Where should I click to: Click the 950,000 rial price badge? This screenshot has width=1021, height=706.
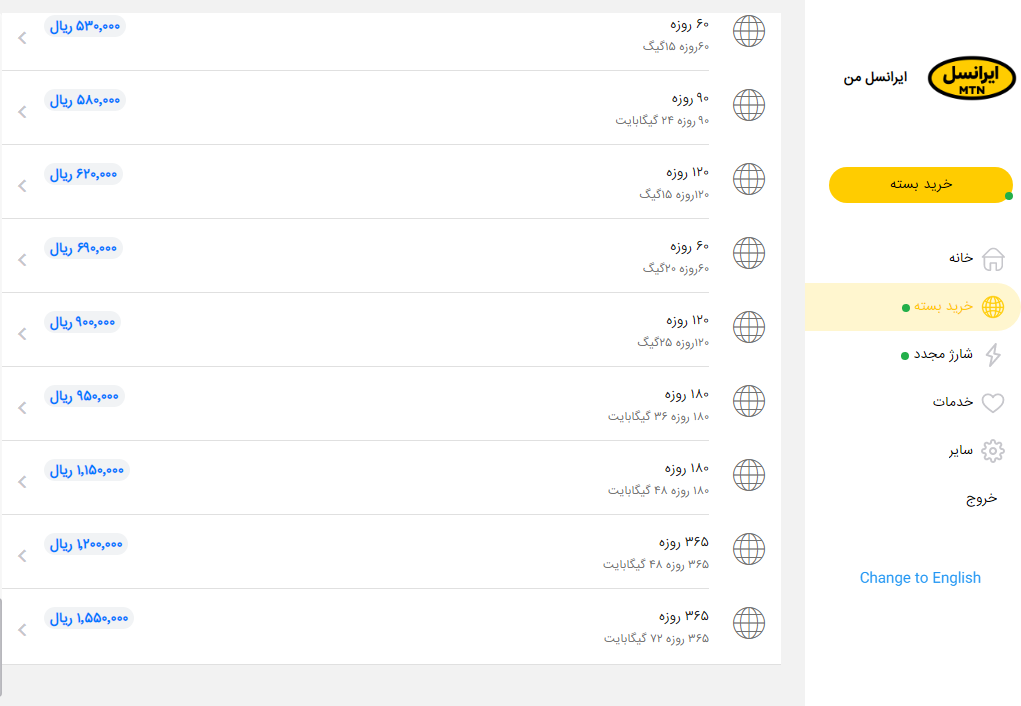pyautogui.click(x=84, y=396)
